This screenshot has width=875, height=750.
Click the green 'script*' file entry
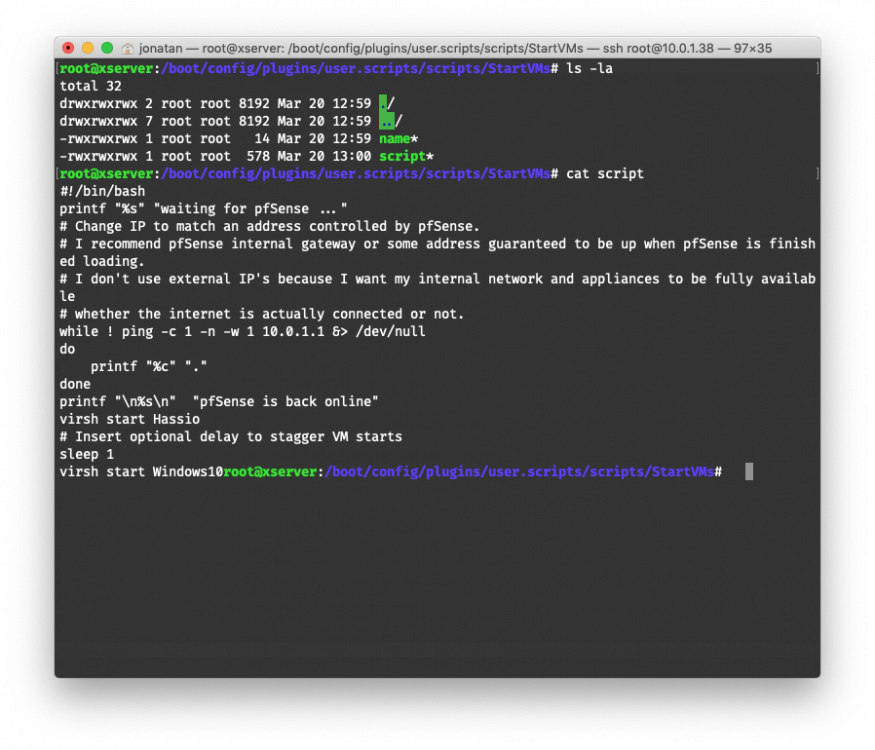coord(406,156)
